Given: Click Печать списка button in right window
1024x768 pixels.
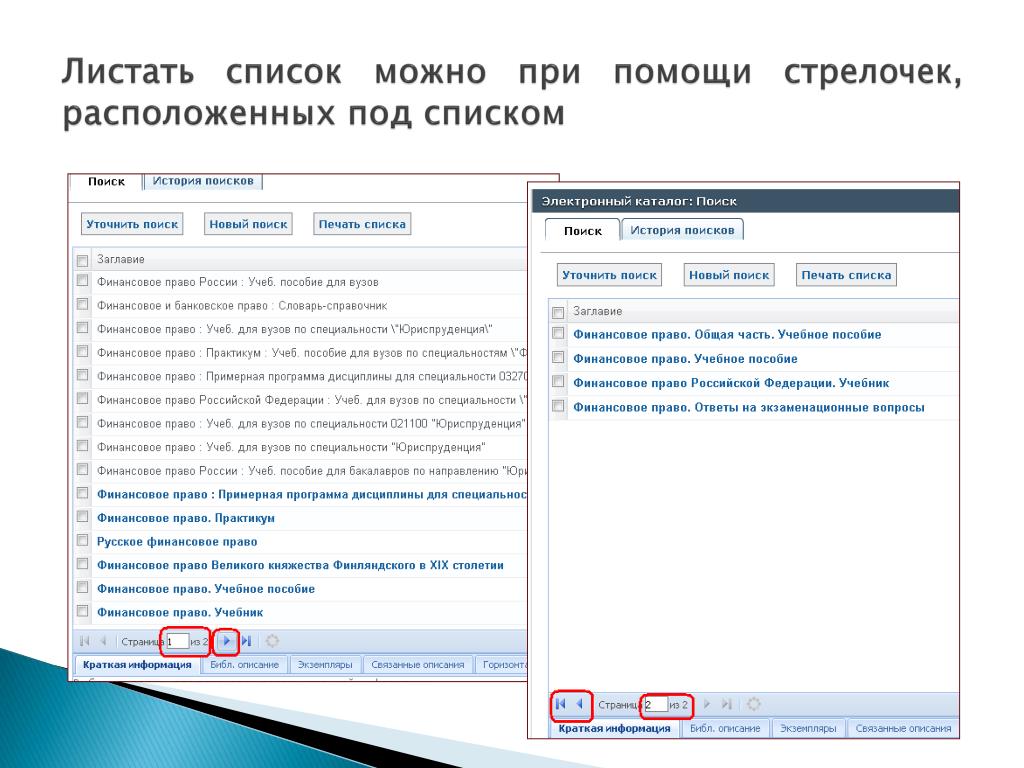Looking at the screenshot, I should 846,275.
